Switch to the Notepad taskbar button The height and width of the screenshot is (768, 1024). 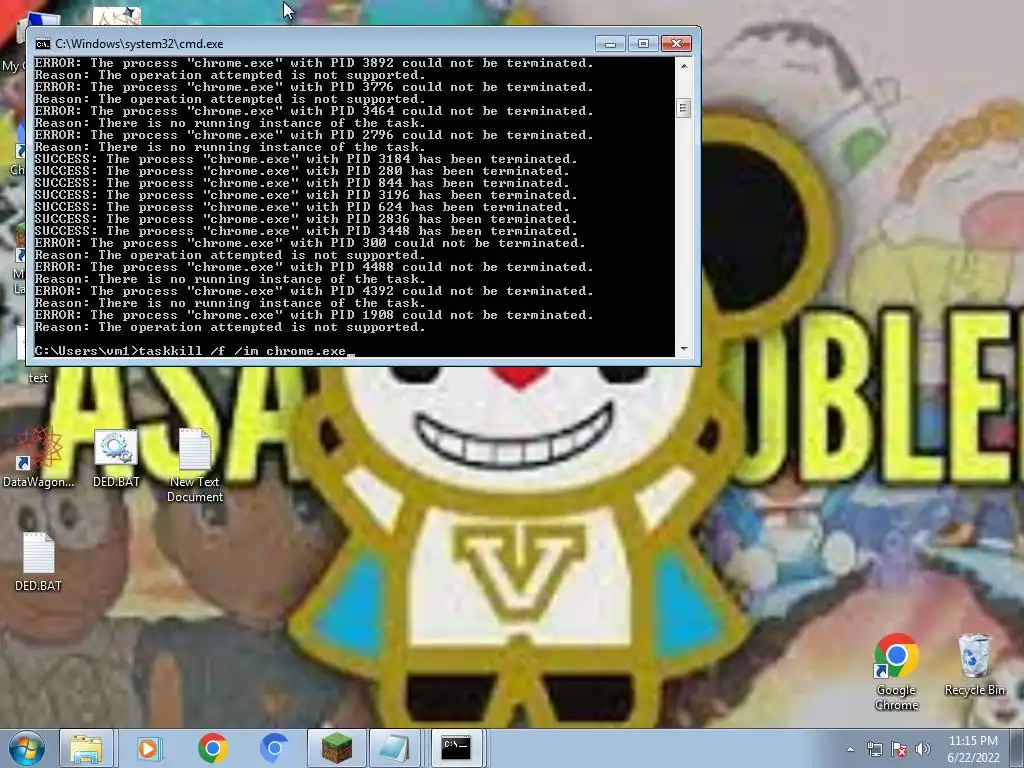click(395, 748)
